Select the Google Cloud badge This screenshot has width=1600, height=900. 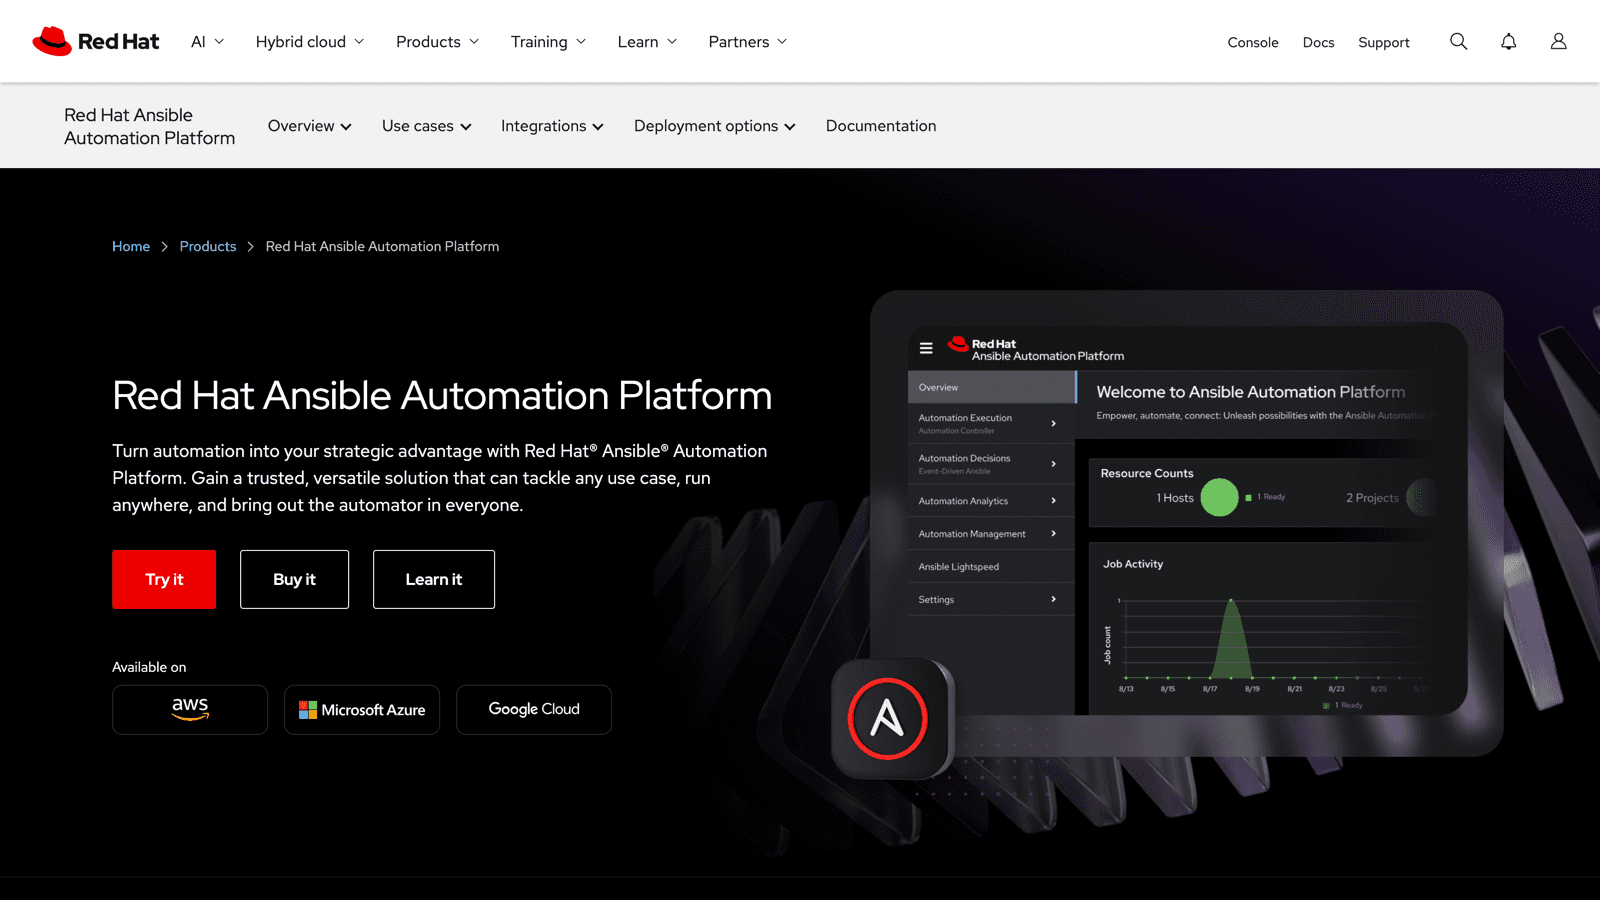(x=534, y=710)
